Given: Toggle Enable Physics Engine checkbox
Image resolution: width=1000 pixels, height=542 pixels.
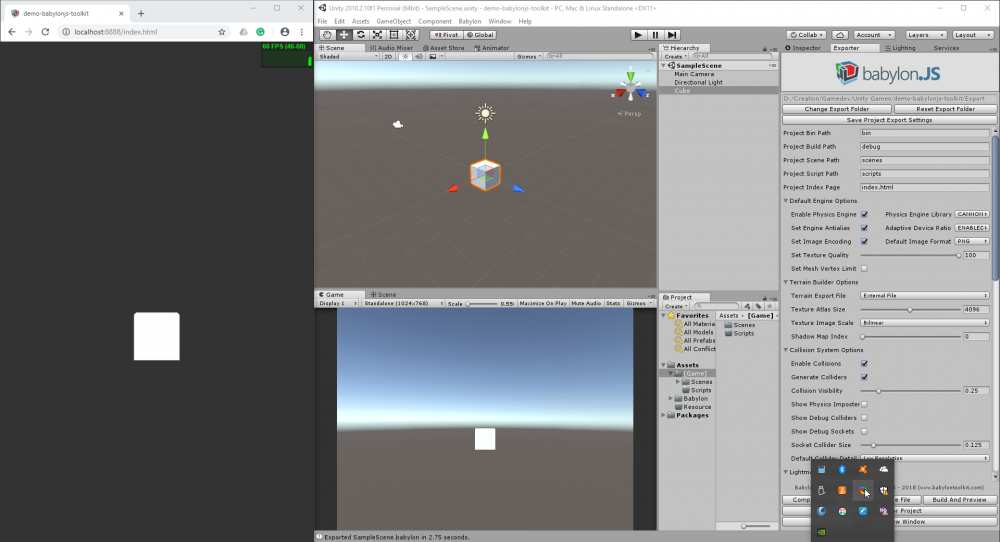Looking at the screenshot, I should click(864, 214).
